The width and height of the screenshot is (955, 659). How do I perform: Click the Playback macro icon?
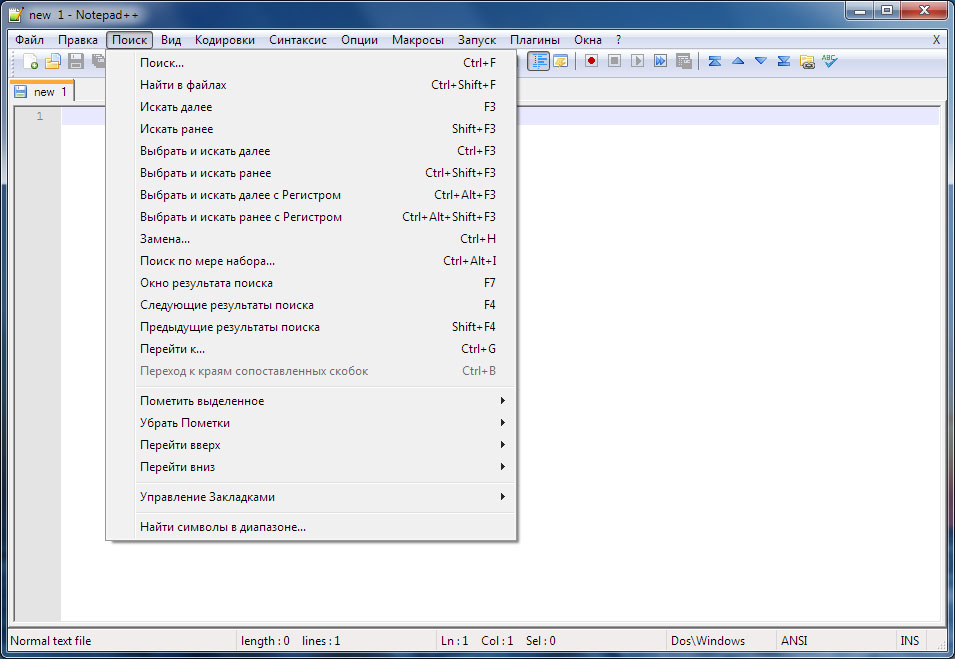(x=637, y=61)
